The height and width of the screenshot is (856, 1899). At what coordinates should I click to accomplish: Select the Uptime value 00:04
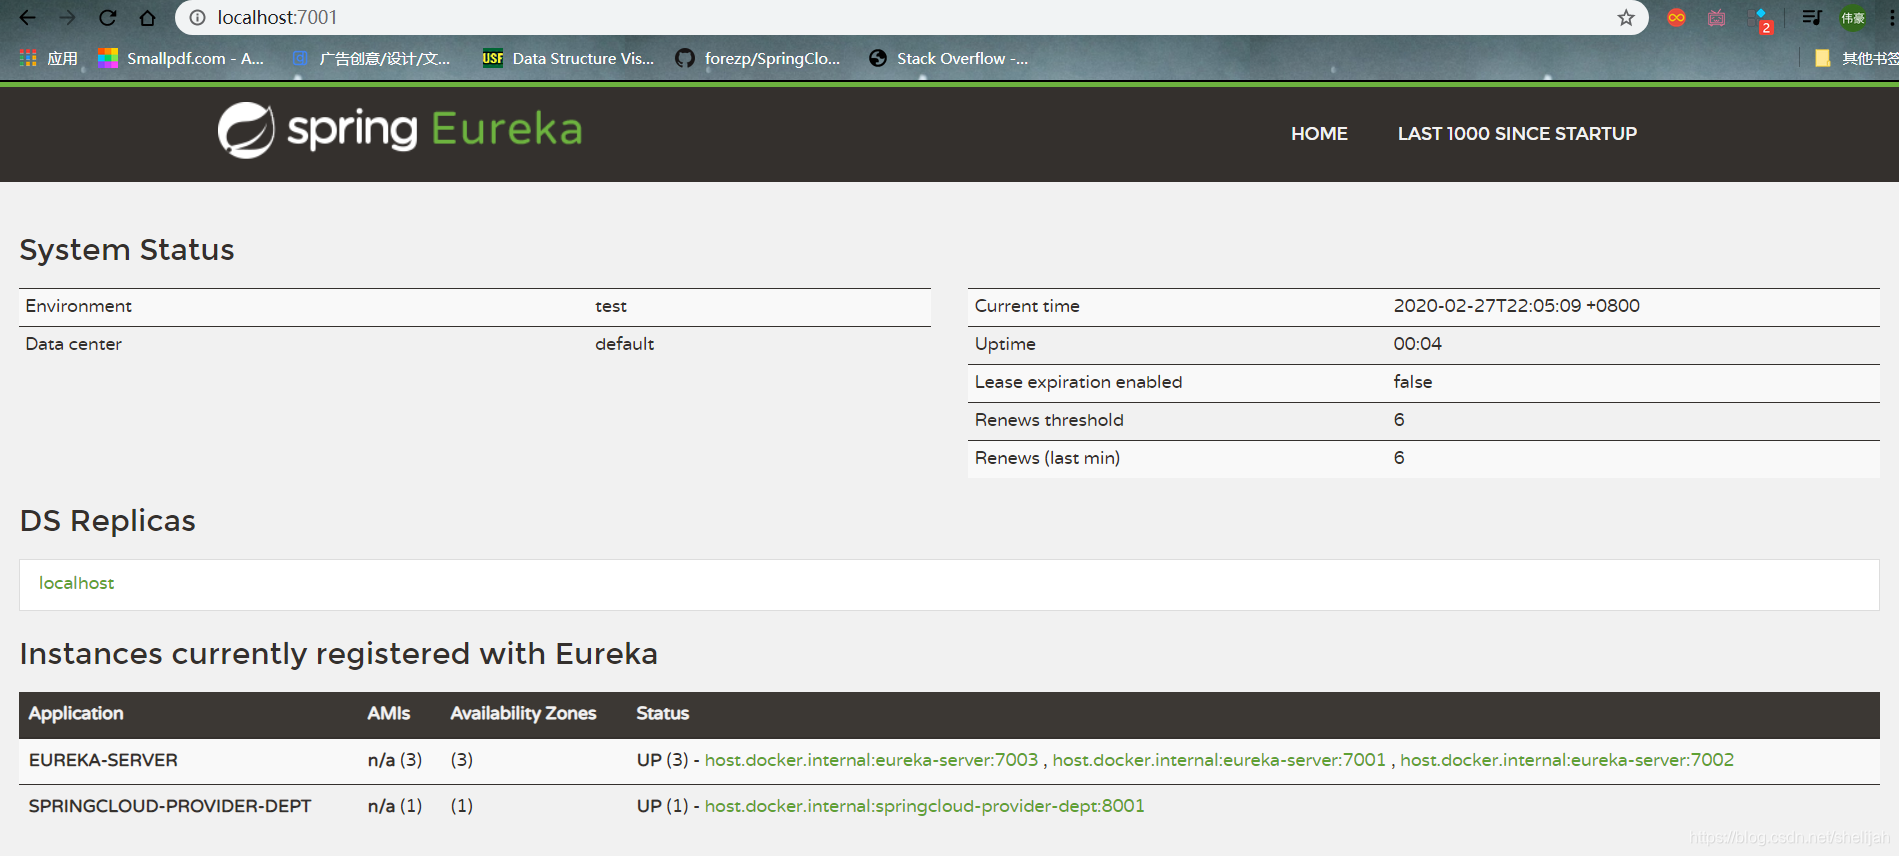click(x=1417, y=344)
